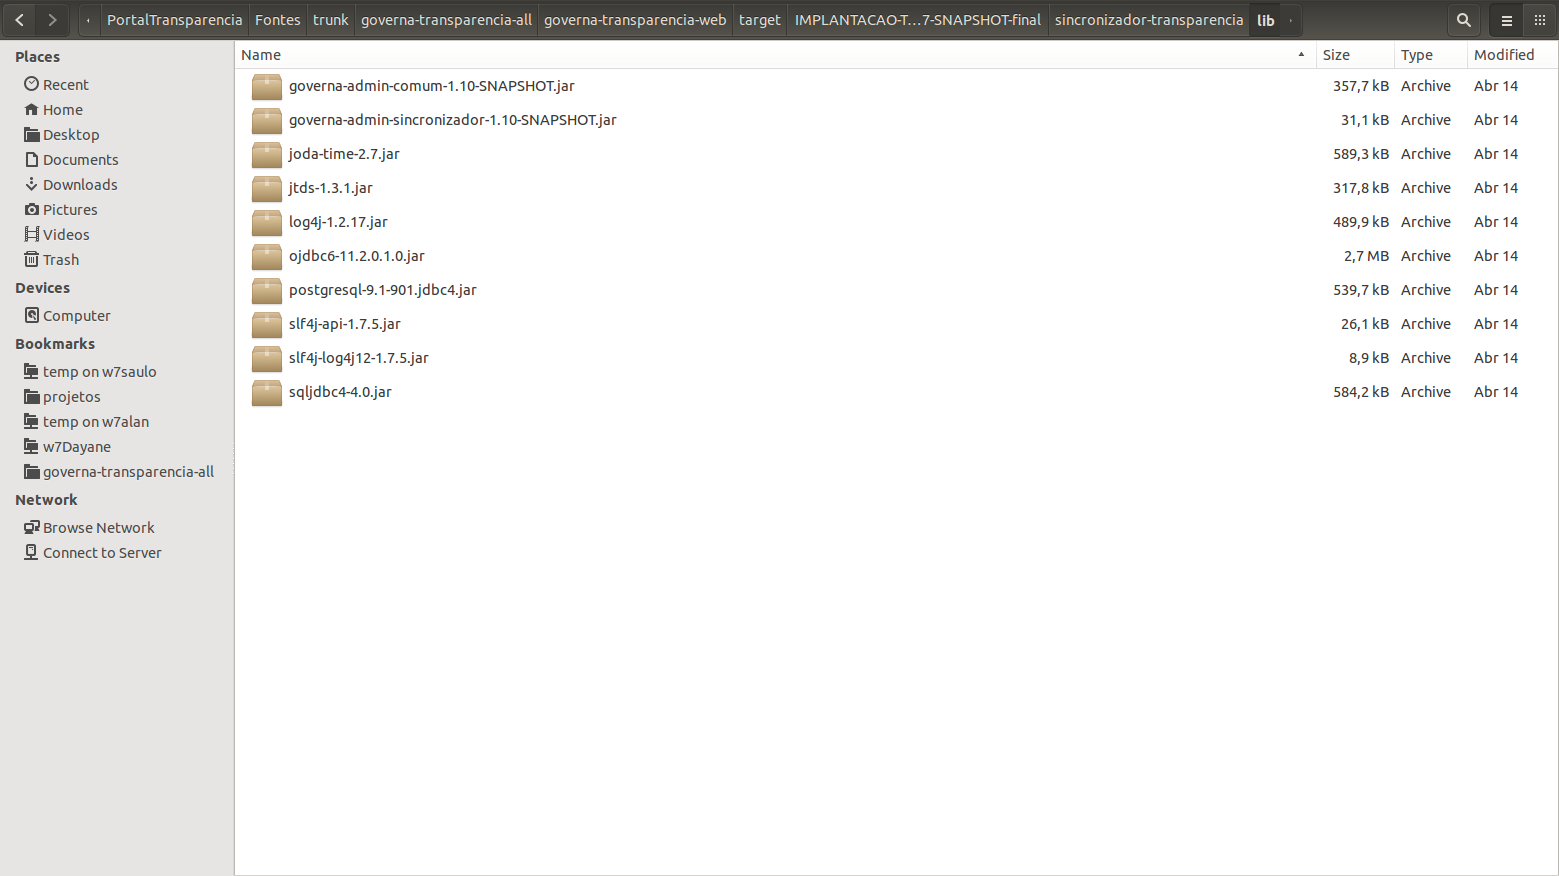Select file jtds-1.3.1.jar

[x=331, y=188]
